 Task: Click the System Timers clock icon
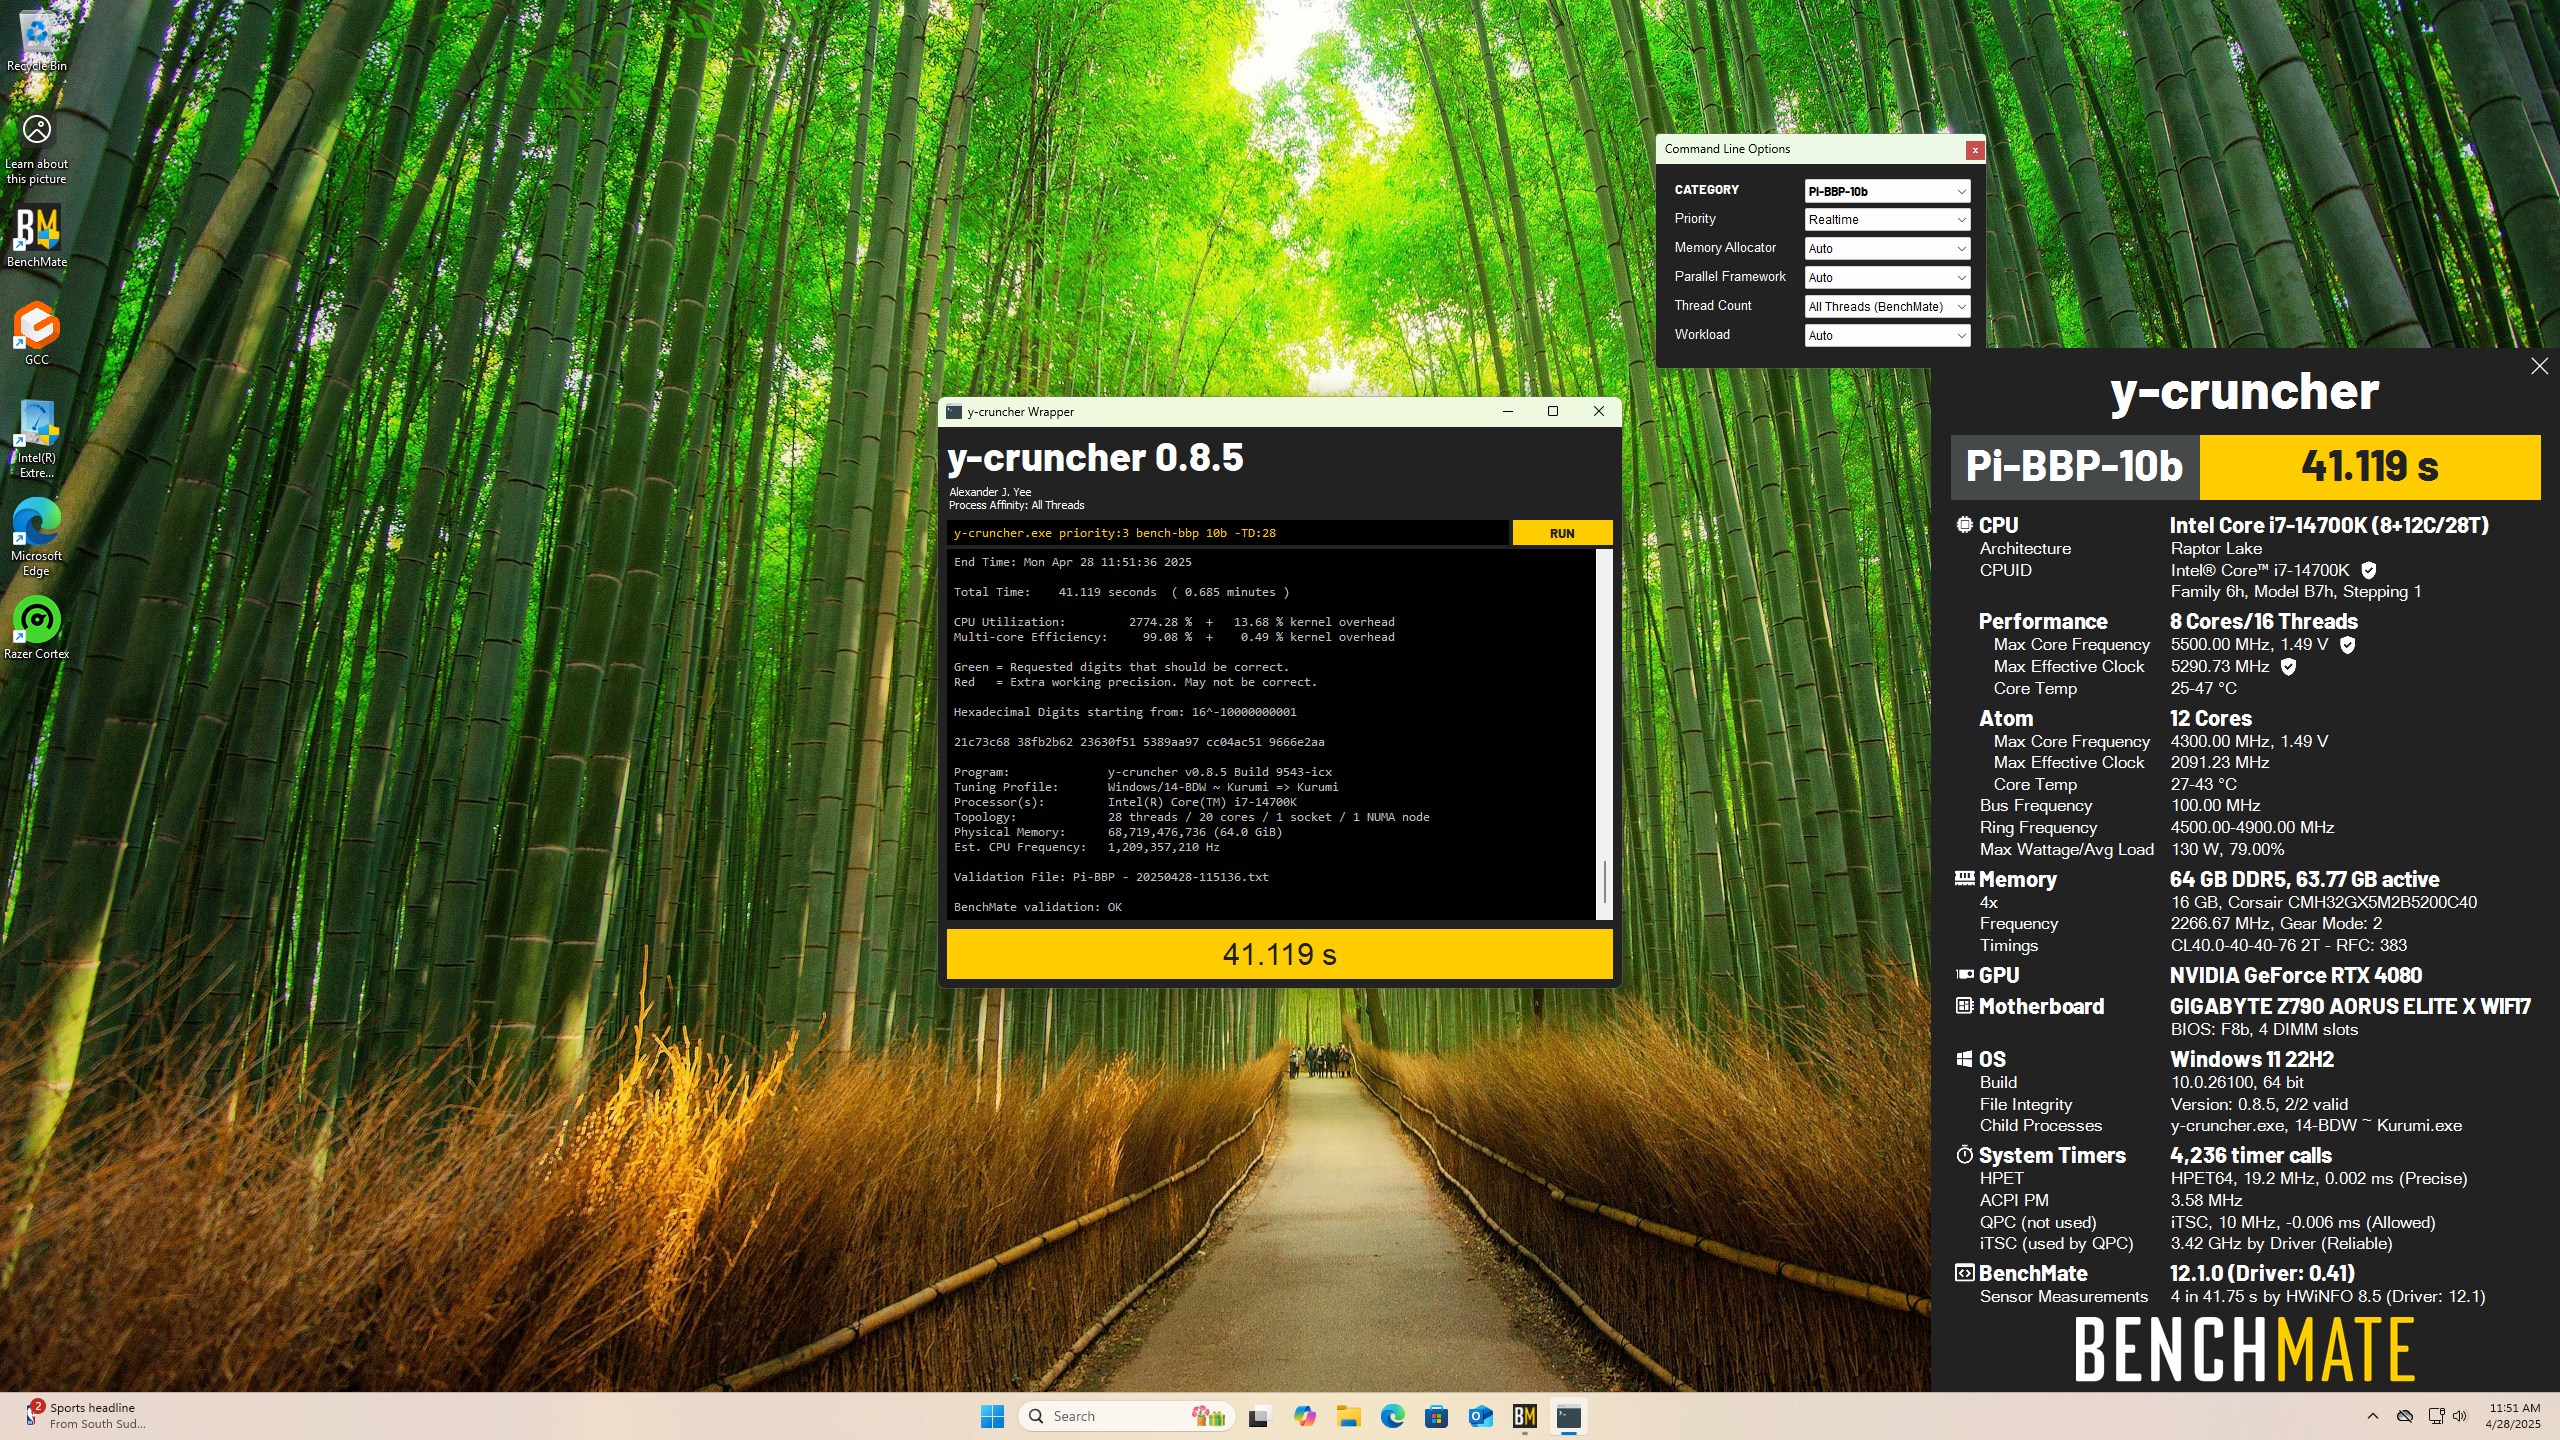pos(1964,1155)
